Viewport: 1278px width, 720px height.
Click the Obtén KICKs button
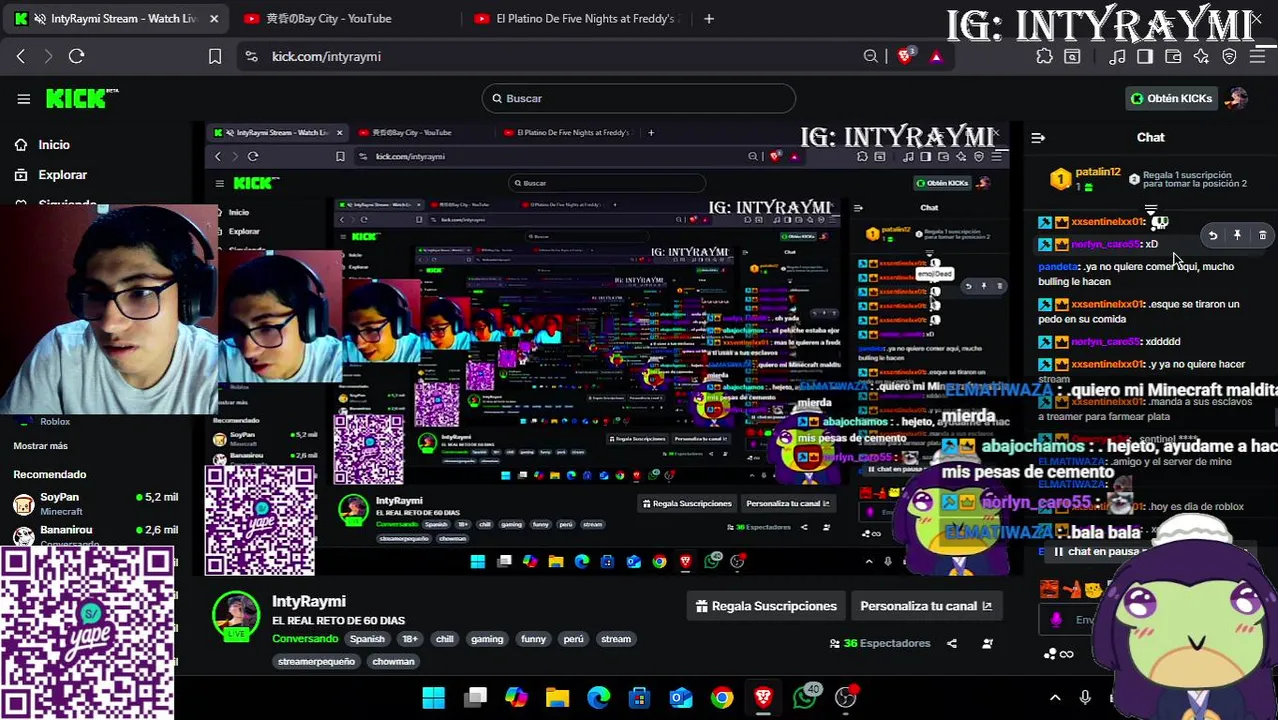point(1170,98)
